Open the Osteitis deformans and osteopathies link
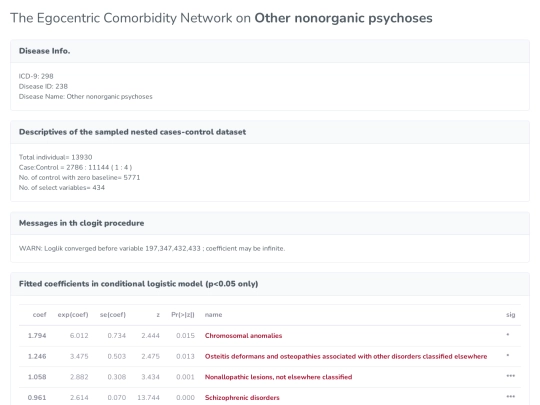This screenshot has width=540, height=405. click(346, 356)
